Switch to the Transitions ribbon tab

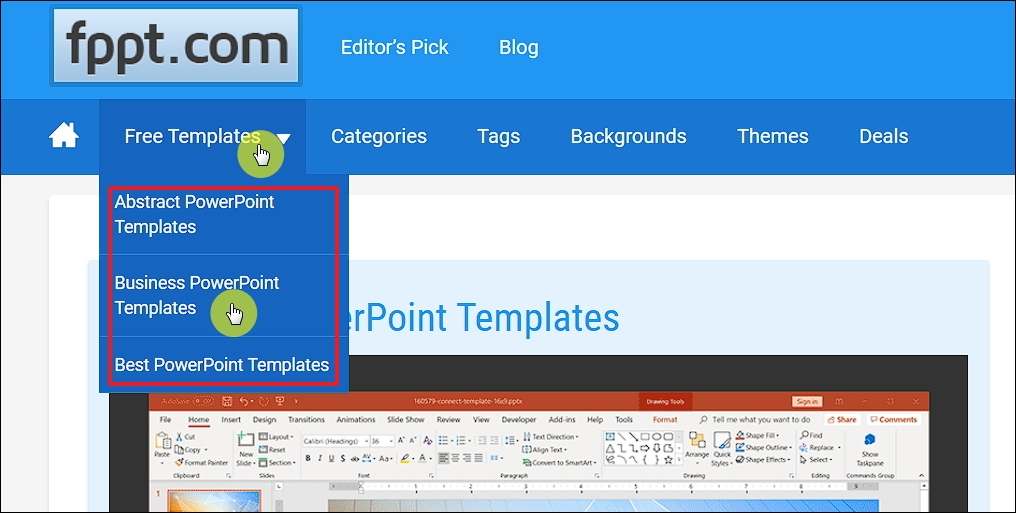tap(306, 420)
